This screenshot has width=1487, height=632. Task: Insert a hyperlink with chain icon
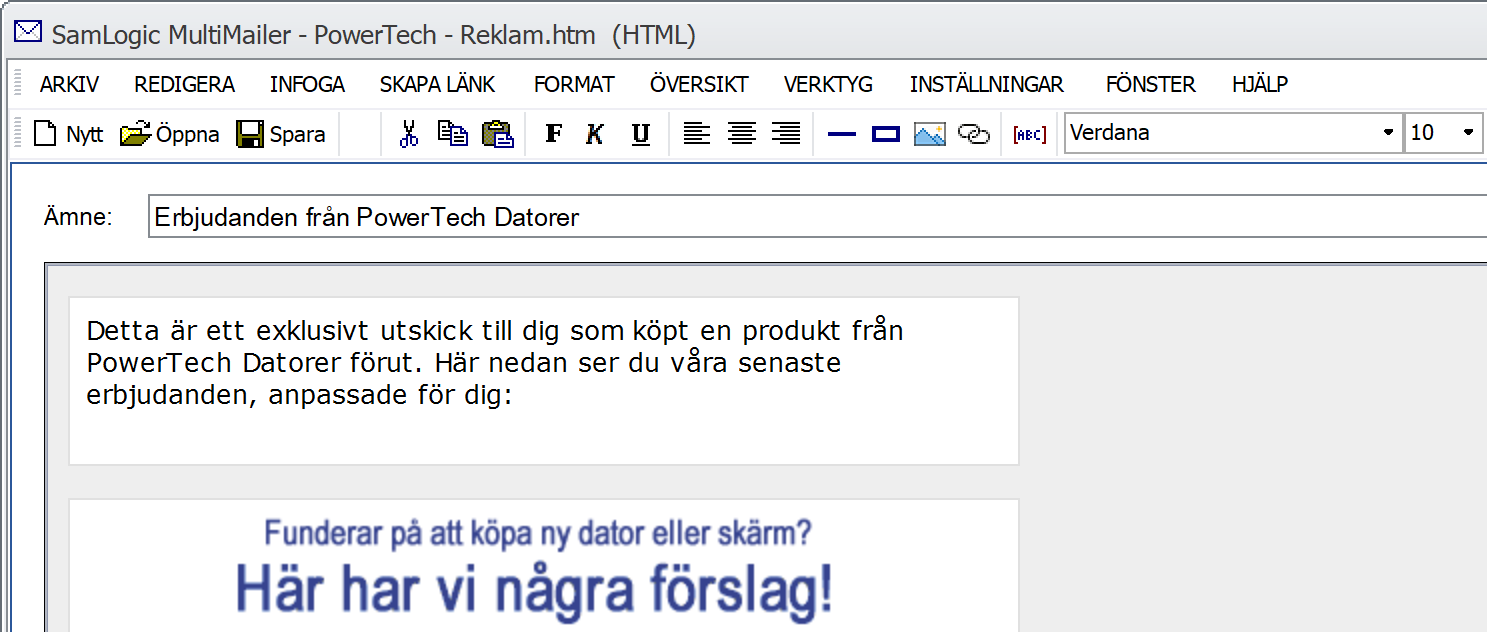[x=974, y=133]
